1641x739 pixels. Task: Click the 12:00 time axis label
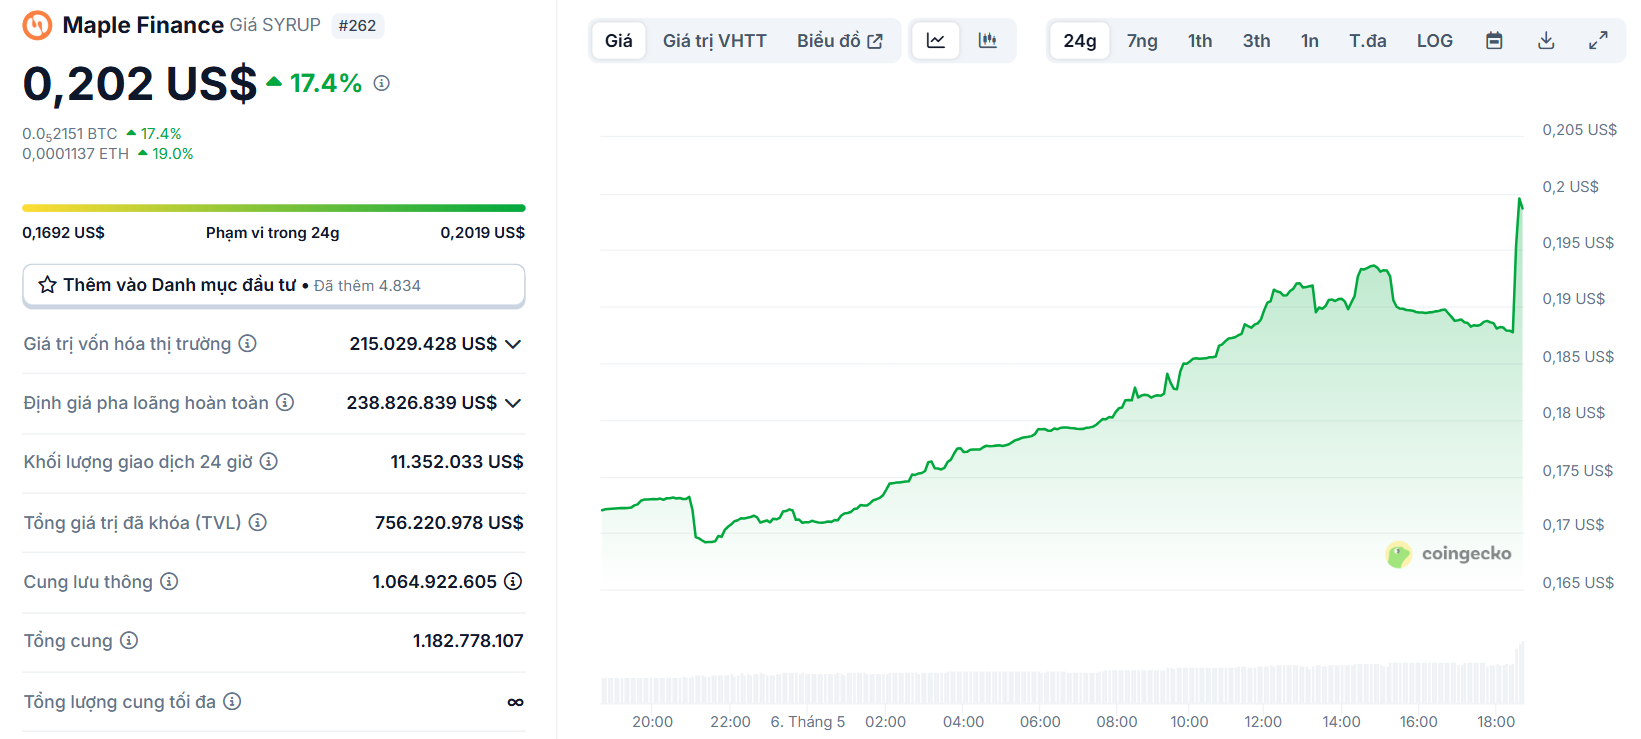[1263, 722]
